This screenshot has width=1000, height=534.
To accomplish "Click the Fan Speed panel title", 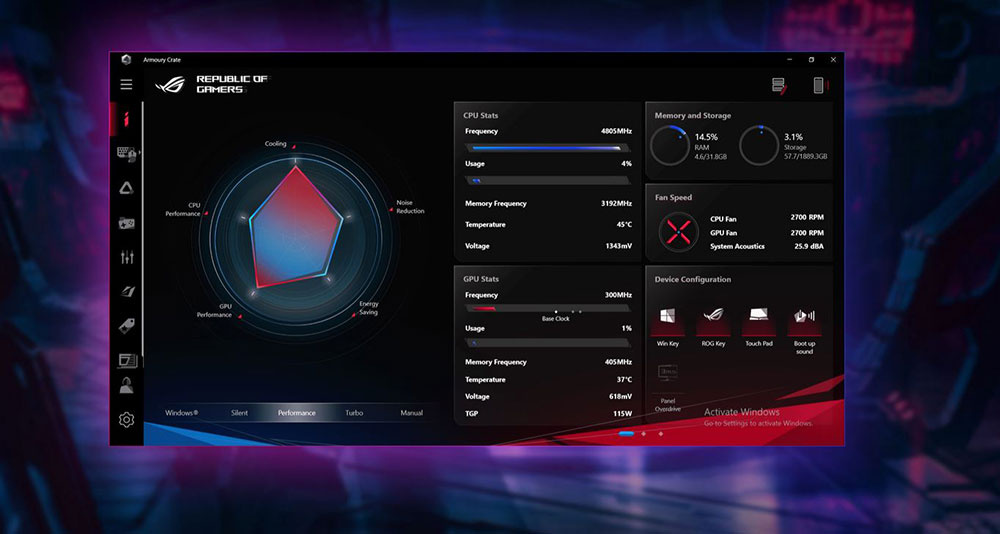I will [x=673, y=198].
